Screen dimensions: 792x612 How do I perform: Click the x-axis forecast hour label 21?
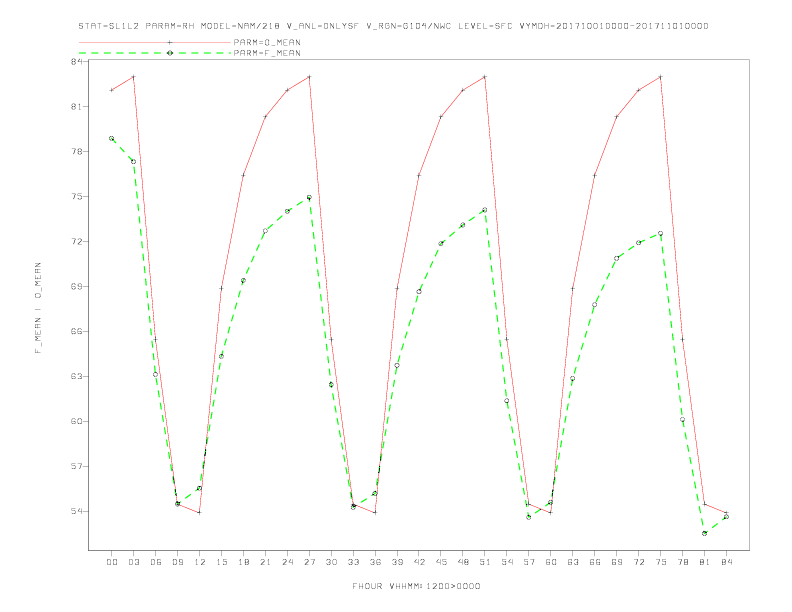(265, 562)
